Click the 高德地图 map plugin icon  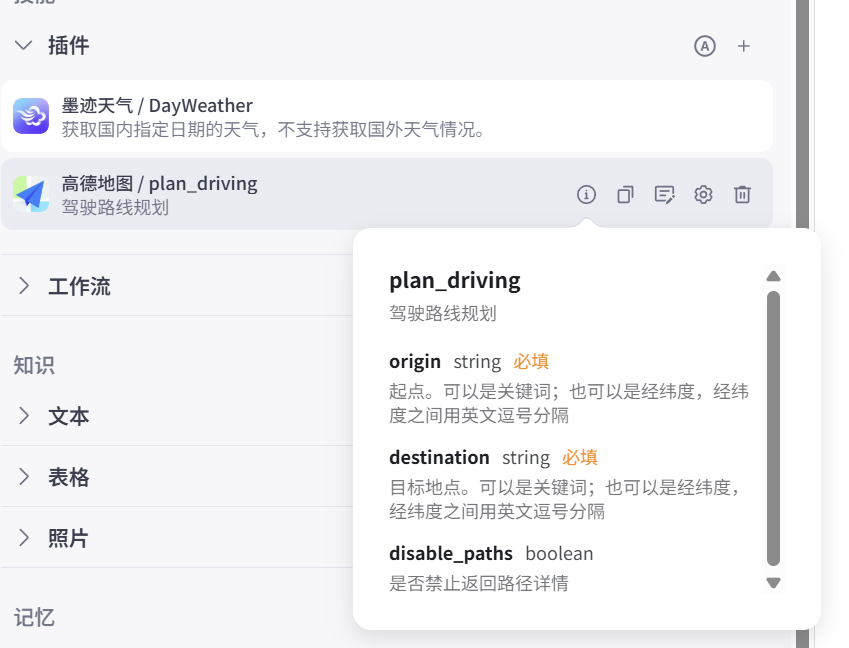pyautogui.click(x=31, y=194)
